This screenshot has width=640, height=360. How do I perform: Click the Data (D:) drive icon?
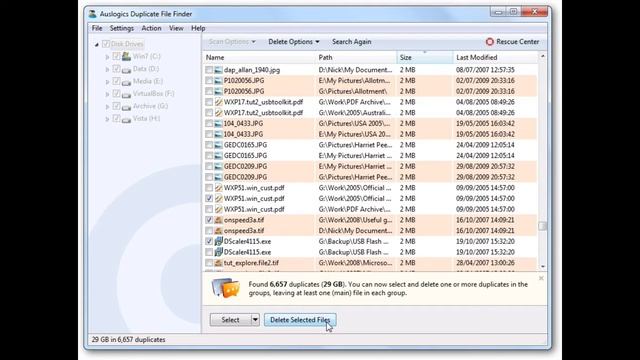[x=127, y=69]
